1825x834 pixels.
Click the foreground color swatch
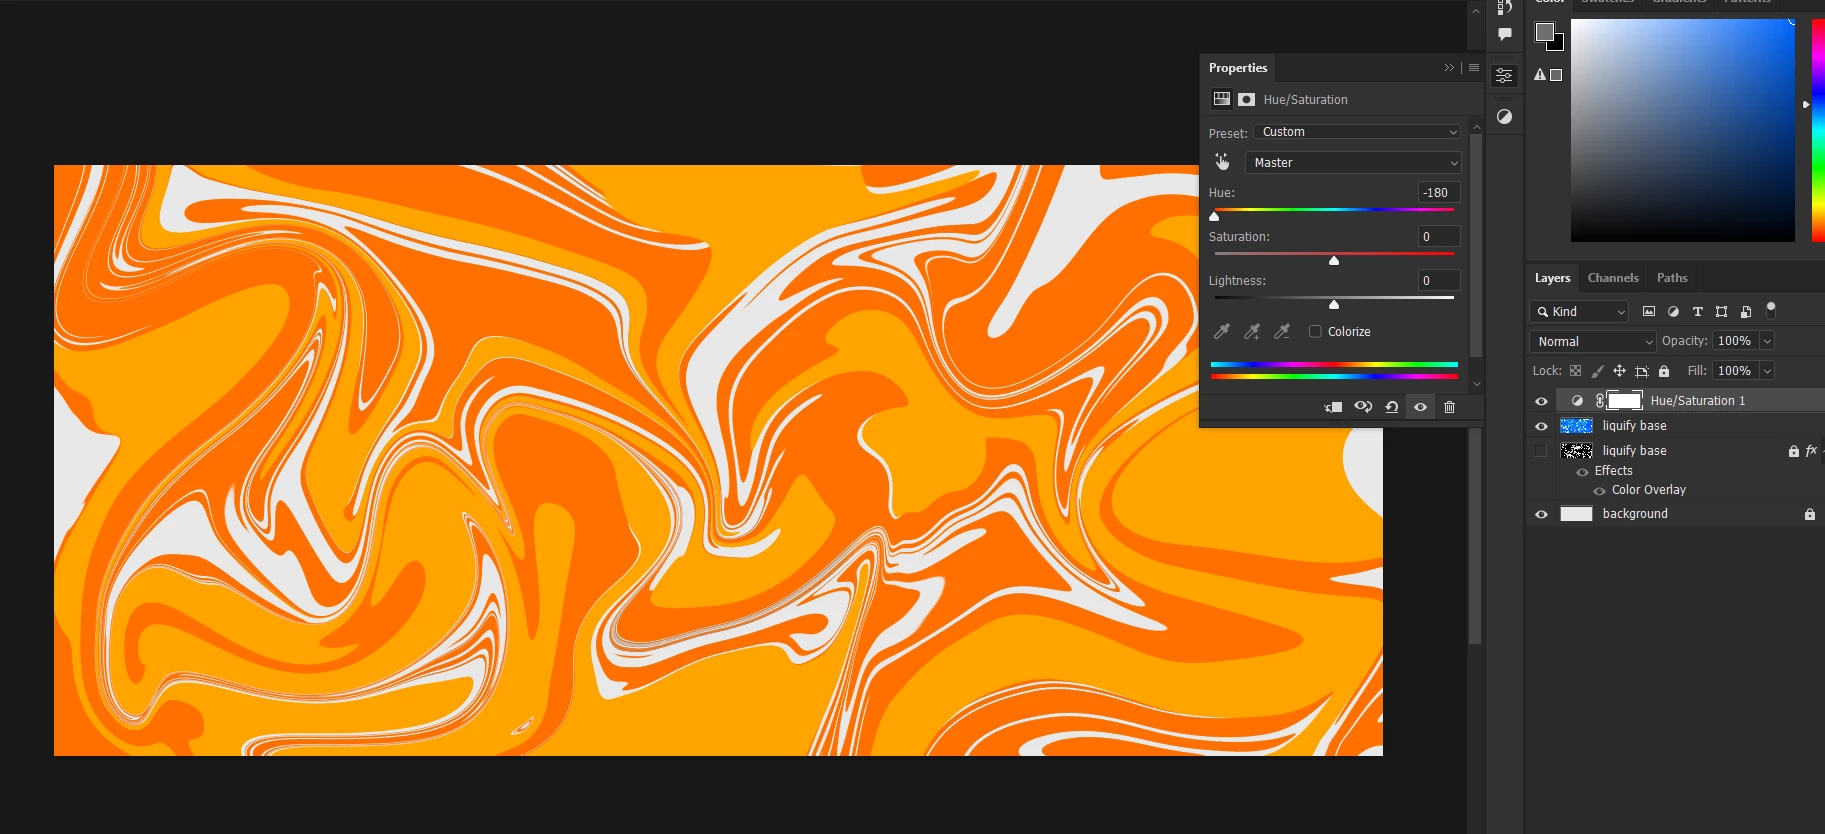[x=1545, y=32]
